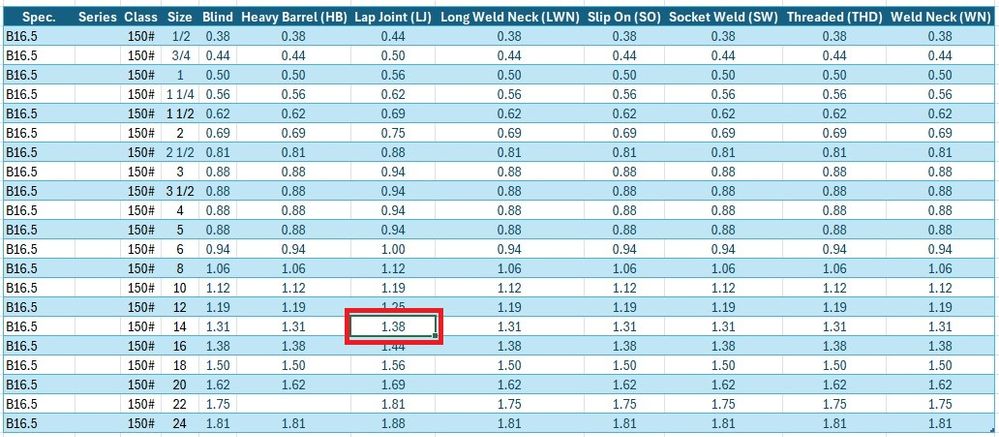Screen dimensions: 999x437
Task: Select 150# class cell in size 14 row
Action: [x=141, y=327]
